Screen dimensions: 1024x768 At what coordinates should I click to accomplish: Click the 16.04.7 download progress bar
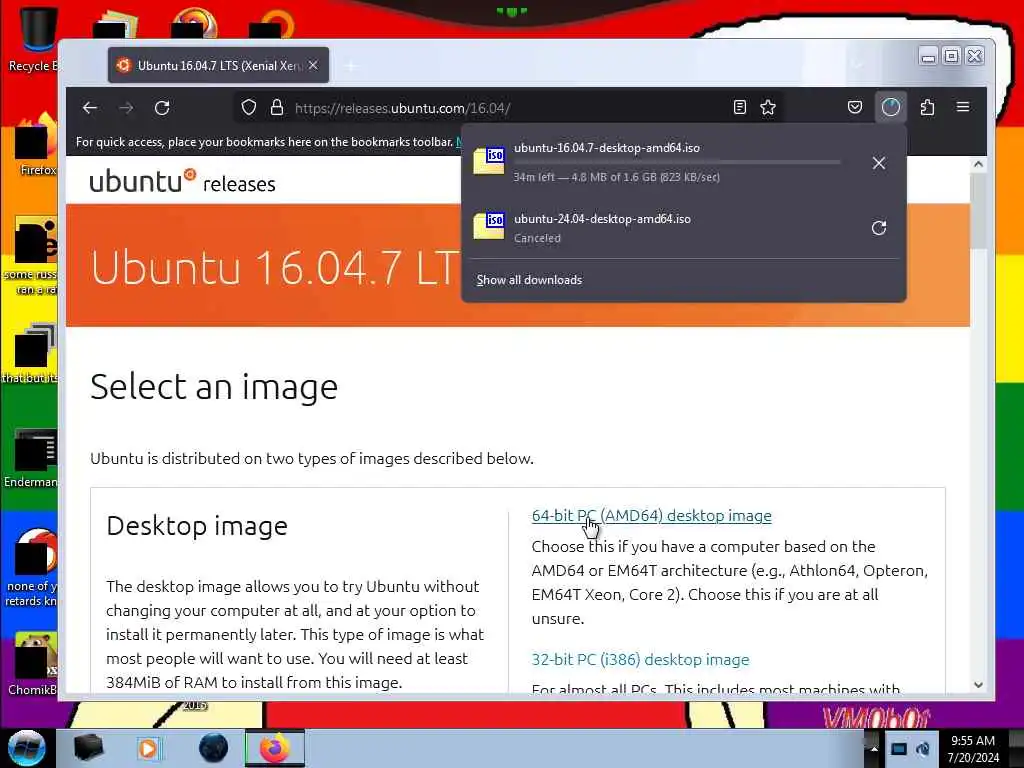point(677,162)
